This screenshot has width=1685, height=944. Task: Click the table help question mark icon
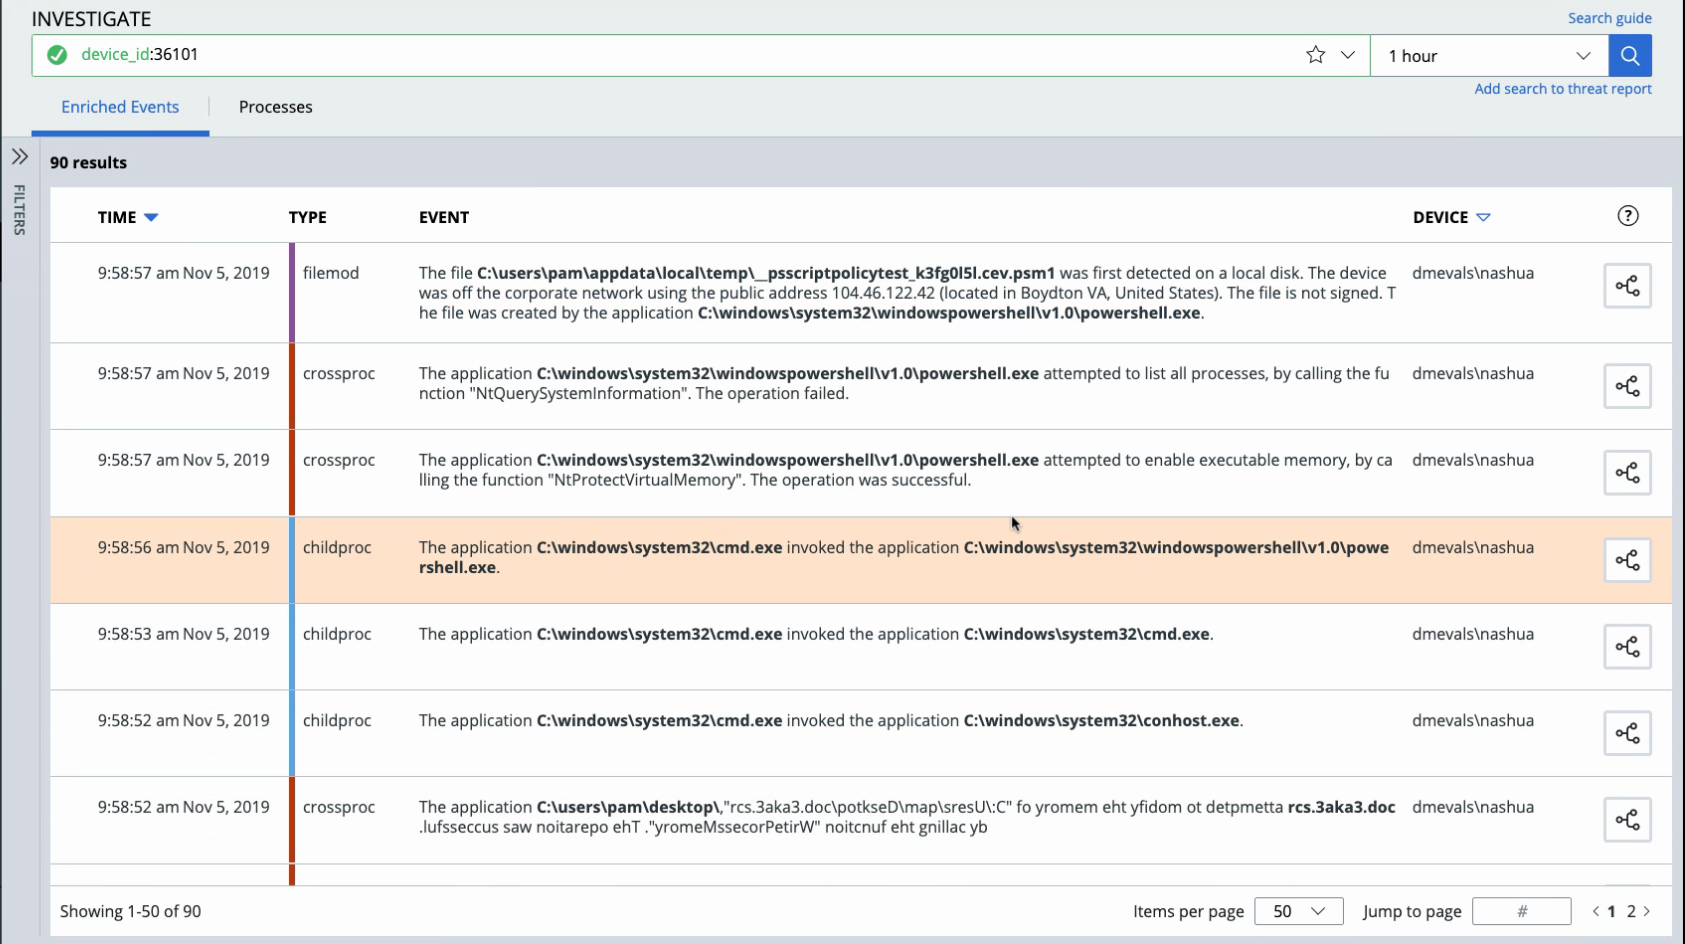coord(1628,216)
